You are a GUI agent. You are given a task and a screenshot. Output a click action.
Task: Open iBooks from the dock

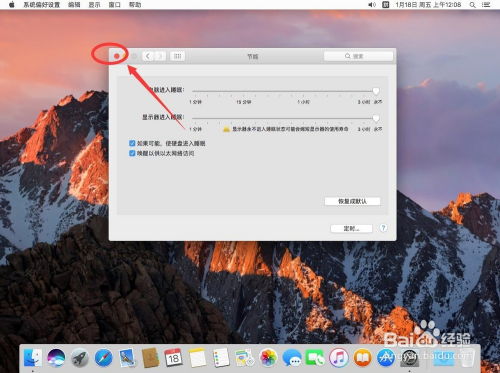363,358
